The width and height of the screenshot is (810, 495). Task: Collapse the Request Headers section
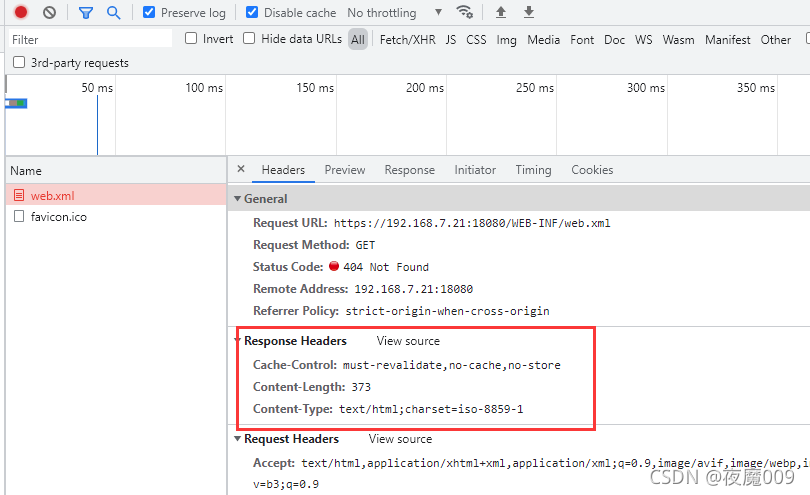(x=238, y=438)
